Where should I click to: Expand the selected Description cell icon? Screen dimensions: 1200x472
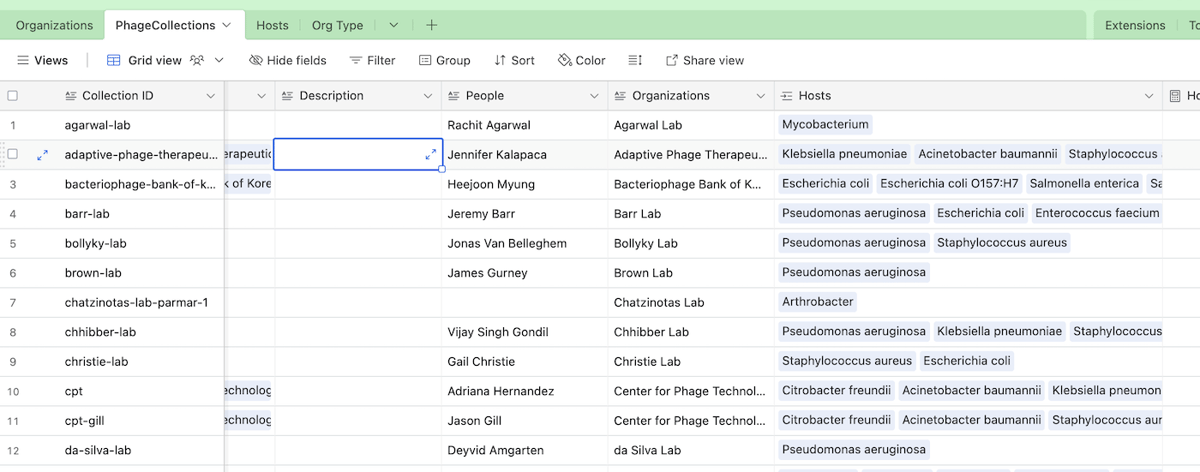430,154
